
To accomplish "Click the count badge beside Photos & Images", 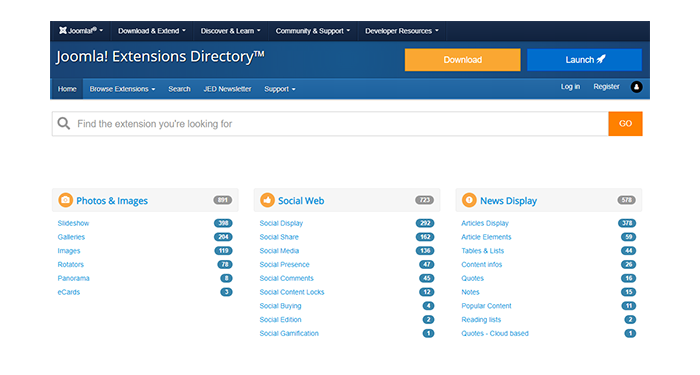I will point(223,200).
